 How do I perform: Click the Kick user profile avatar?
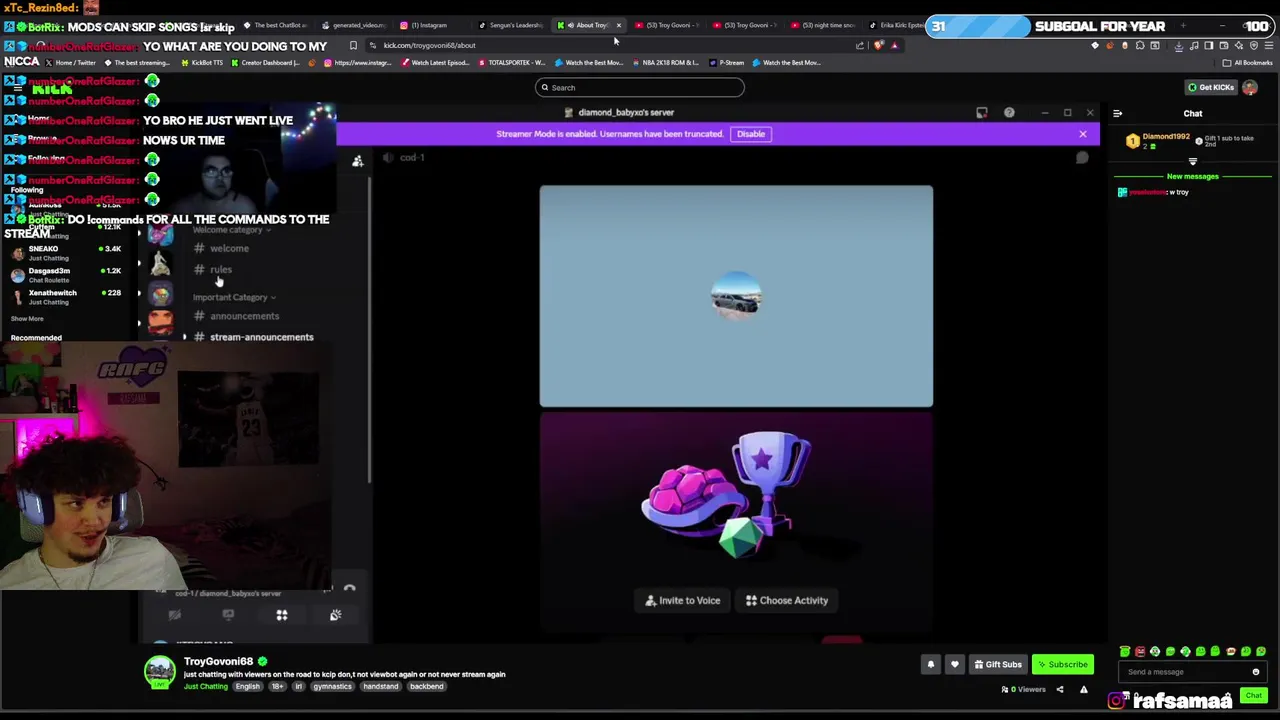(x=1250, y=87)
